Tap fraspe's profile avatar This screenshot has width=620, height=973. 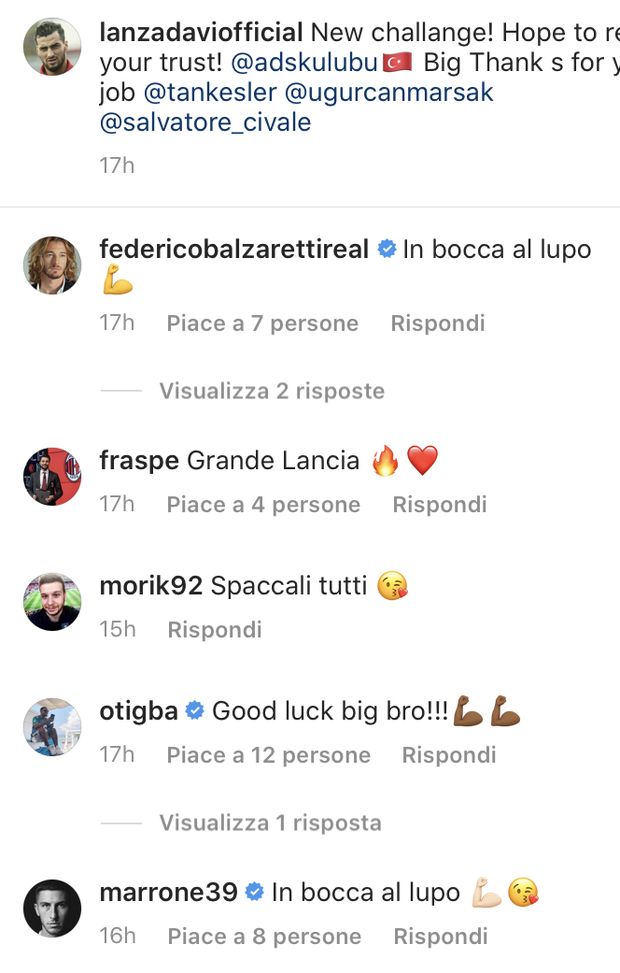(52, 476)
